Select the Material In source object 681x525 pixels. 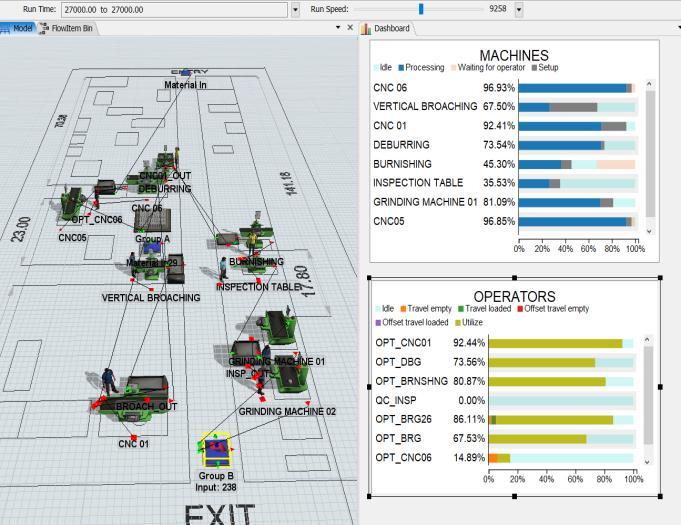(x=185, y=73)
